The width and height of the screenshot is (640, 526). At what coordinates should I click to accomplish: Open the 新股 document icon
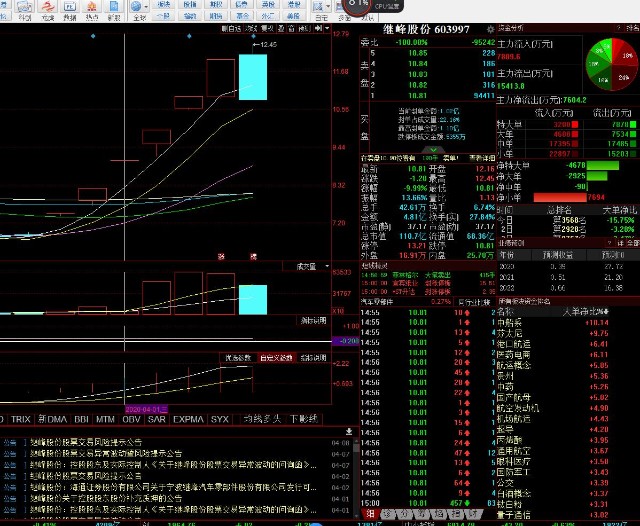click(114, 11)
